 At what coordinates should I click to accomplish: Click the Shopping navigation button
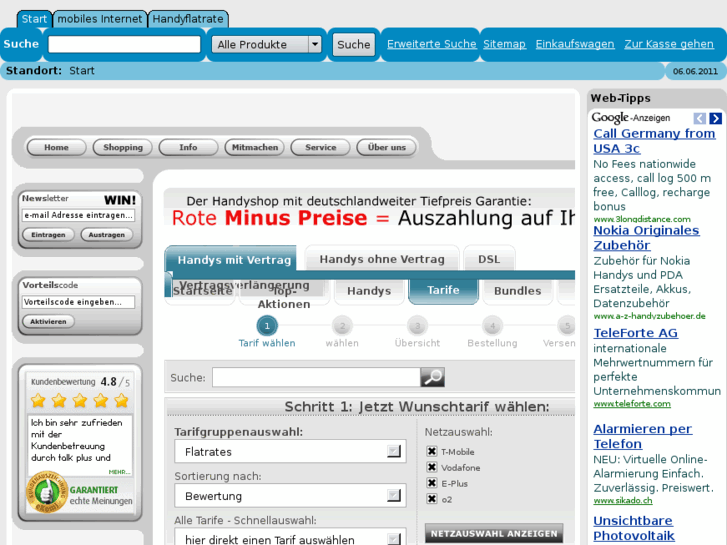[x=123, y=147]
